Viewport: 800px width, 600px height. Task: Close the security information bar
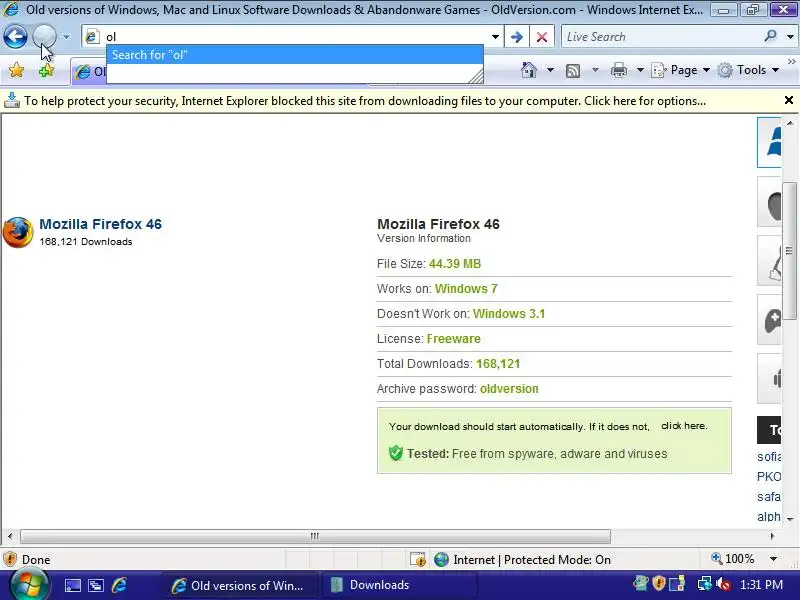(788, 100)
